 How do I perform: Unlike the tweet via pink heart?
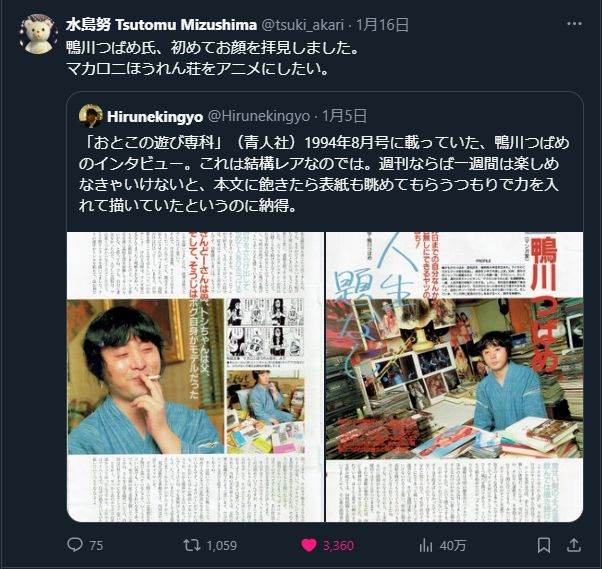309,545
